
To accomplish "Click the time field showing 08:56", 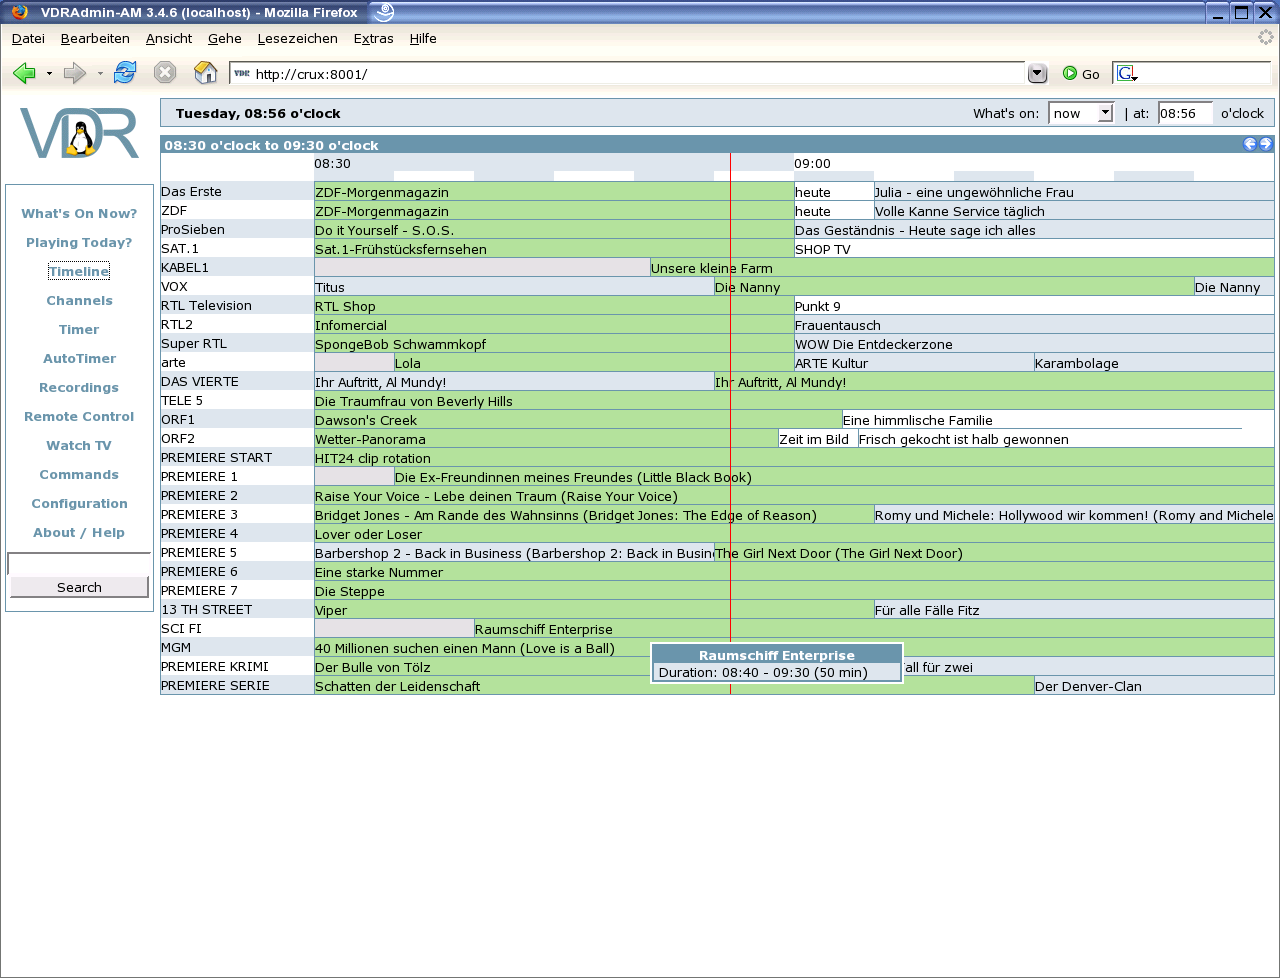I will (x=1185, y=113).
